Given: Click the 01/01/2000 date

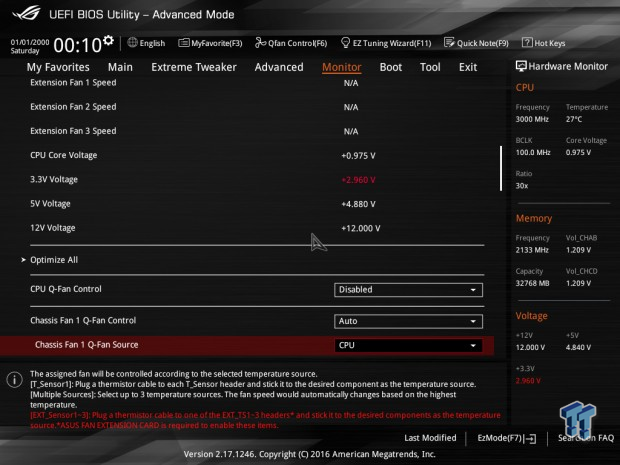Looking at the screenshot, I should point(30,42).
